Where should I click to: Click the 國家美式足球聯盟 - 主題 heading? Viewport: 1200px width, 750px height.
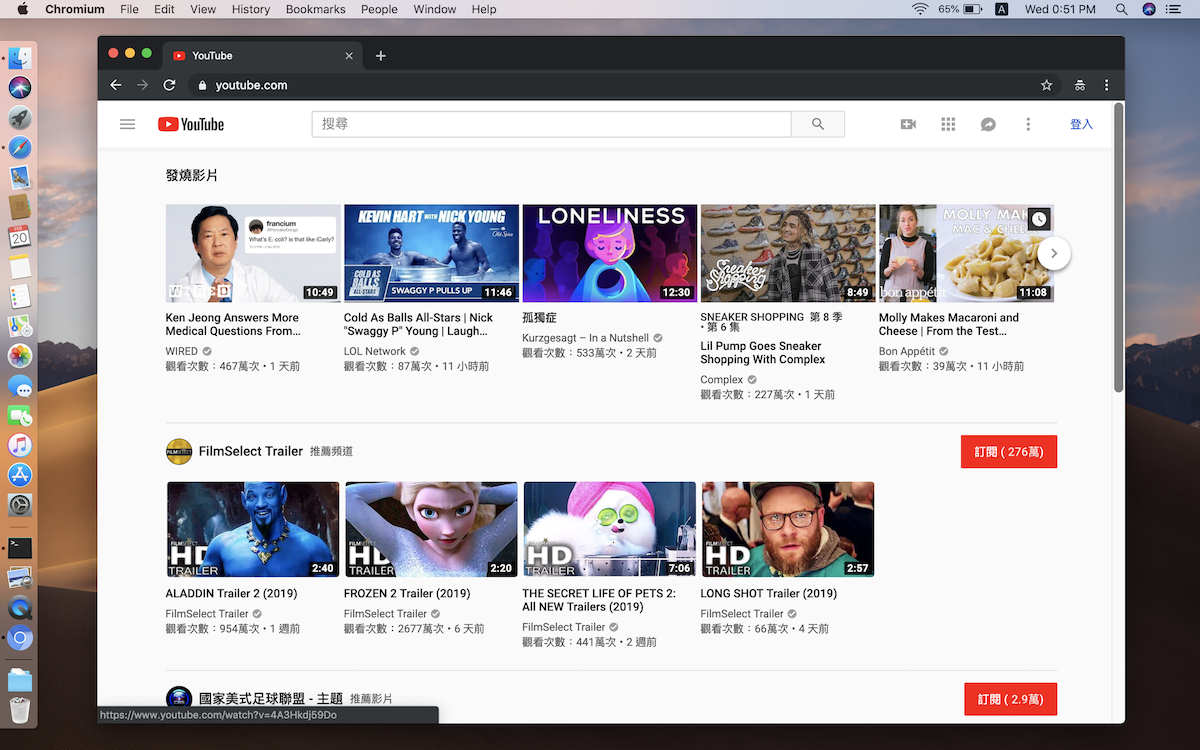point(271,698)
